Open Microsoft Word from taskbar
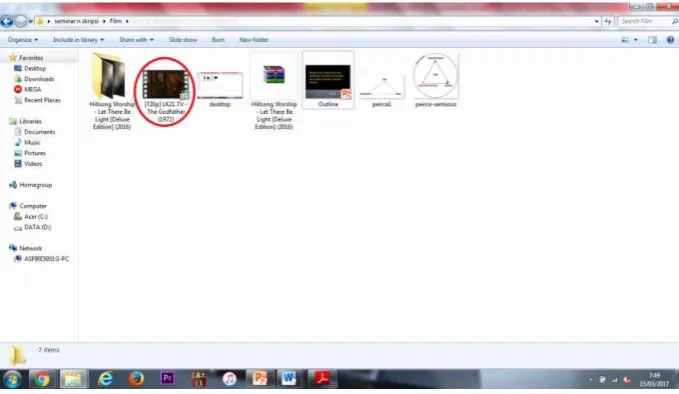Screen dimensions: 679x394 288,379
